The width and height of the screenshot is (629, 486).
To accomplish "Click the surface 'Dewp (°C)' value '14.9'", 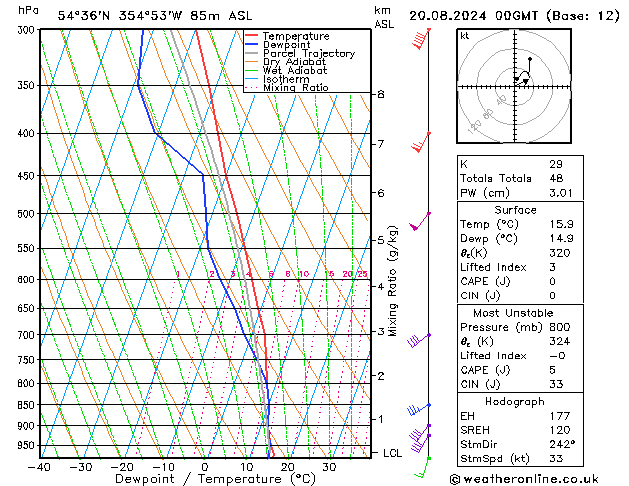I will [x=561, y=239].
